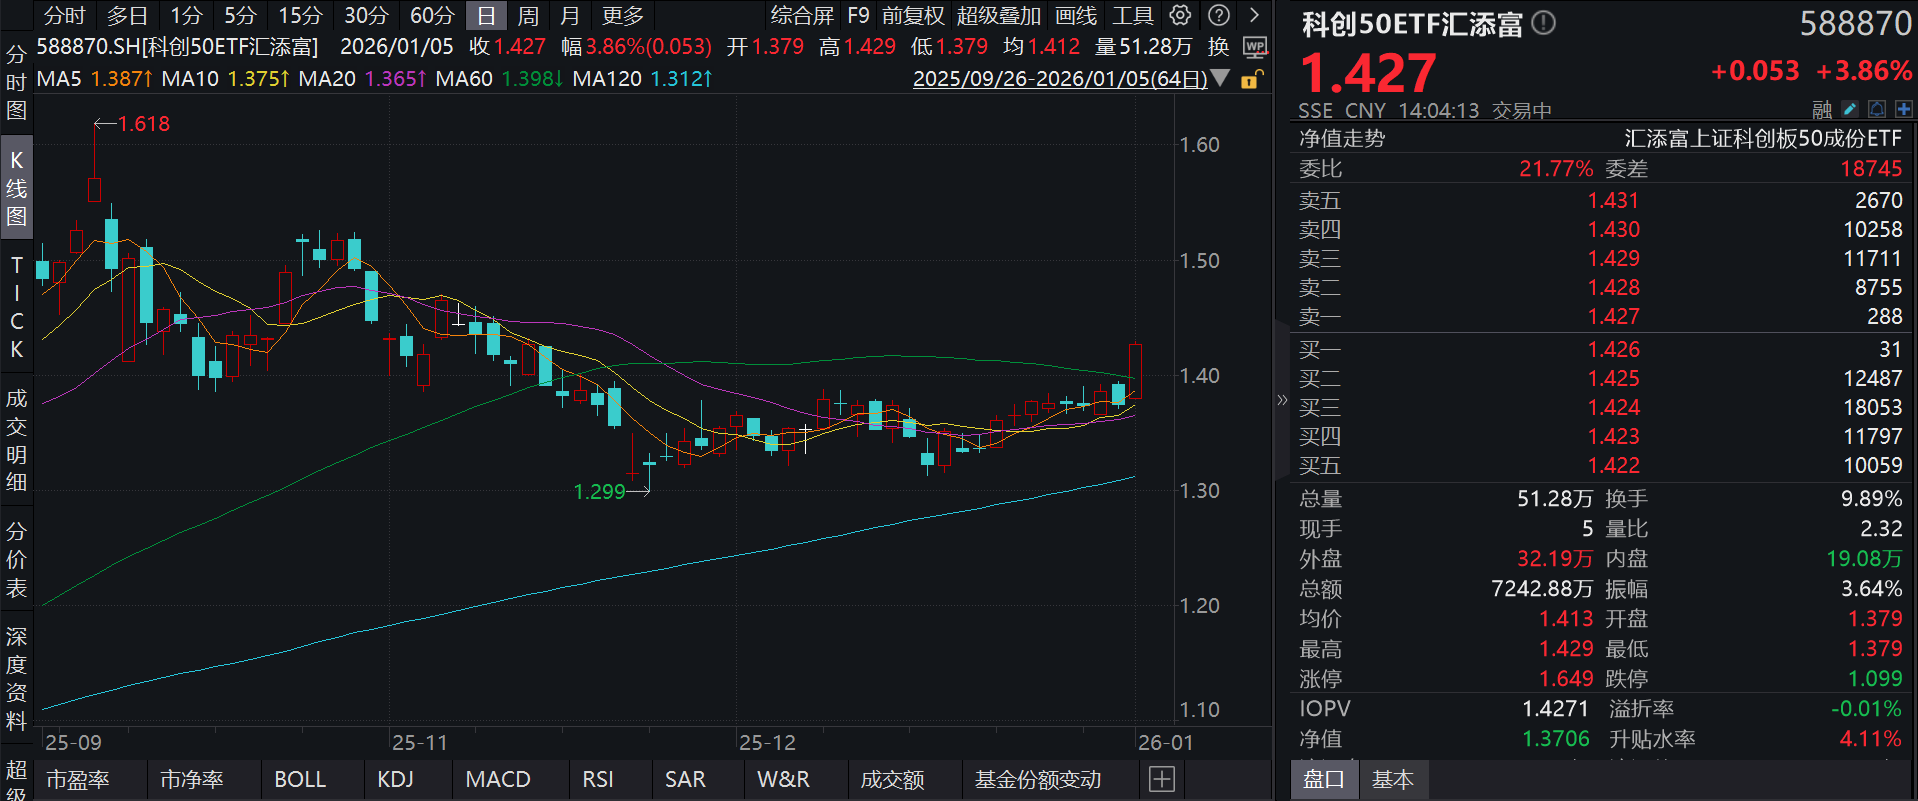Viewport: 1918px width, 801px height.
Task: Select 分时图 in the left sidebar
Action: click(x=16, y=82)
